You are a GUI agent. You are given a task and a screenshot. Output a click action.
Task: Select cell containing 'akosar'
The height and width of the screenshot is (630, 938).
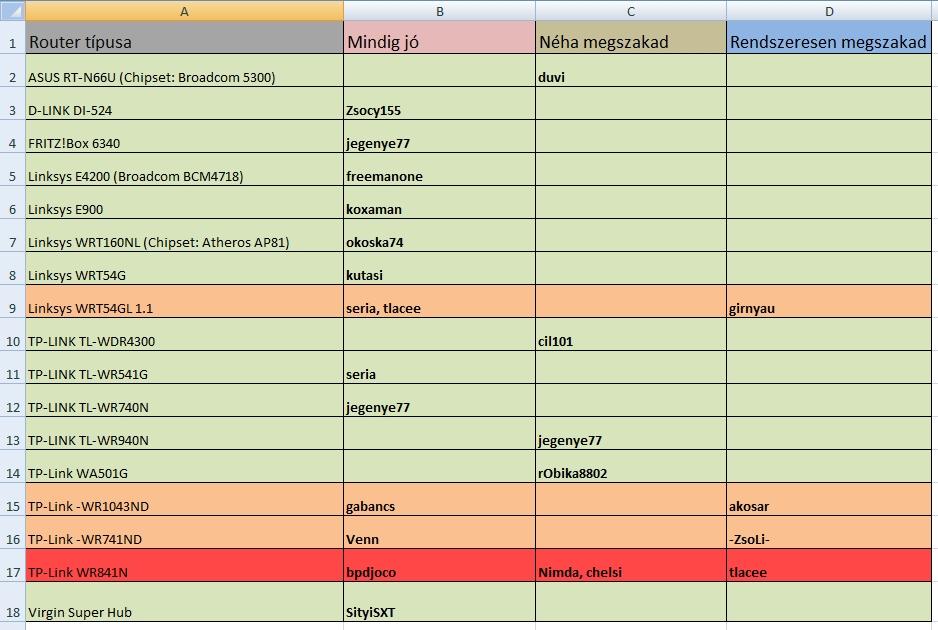[x=829, y=499]
